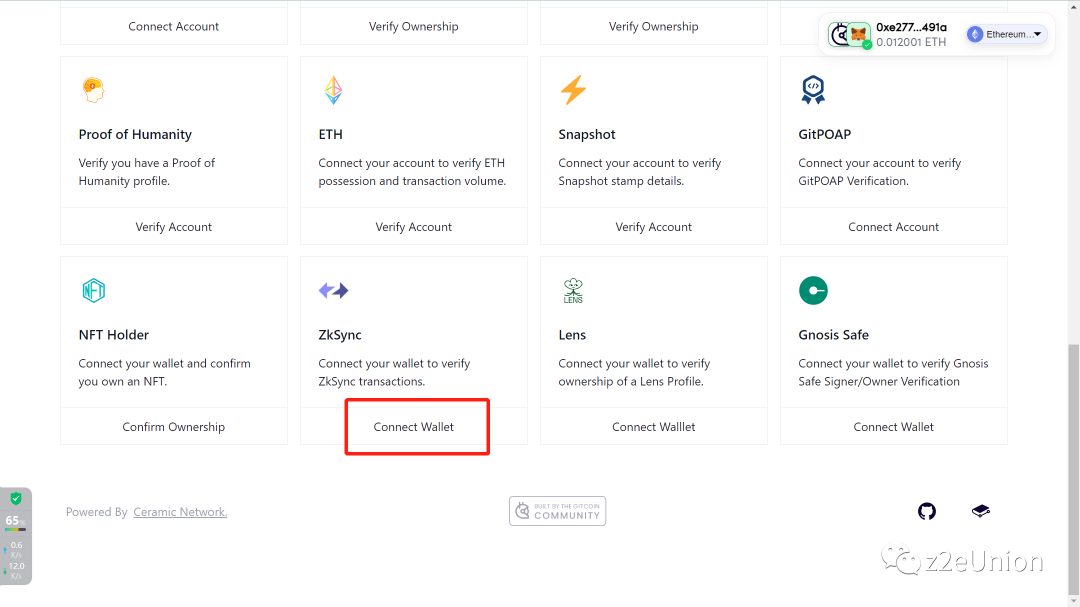Click the Lens tree logo icon
The height and width of the screenshot is (607, 1080).
pos(573,291)
